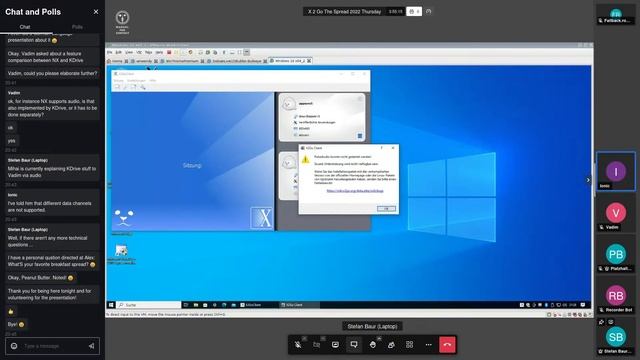640x360 pixels.
Task: Open the Windows Start button in the VM
Action: [111, 305]
